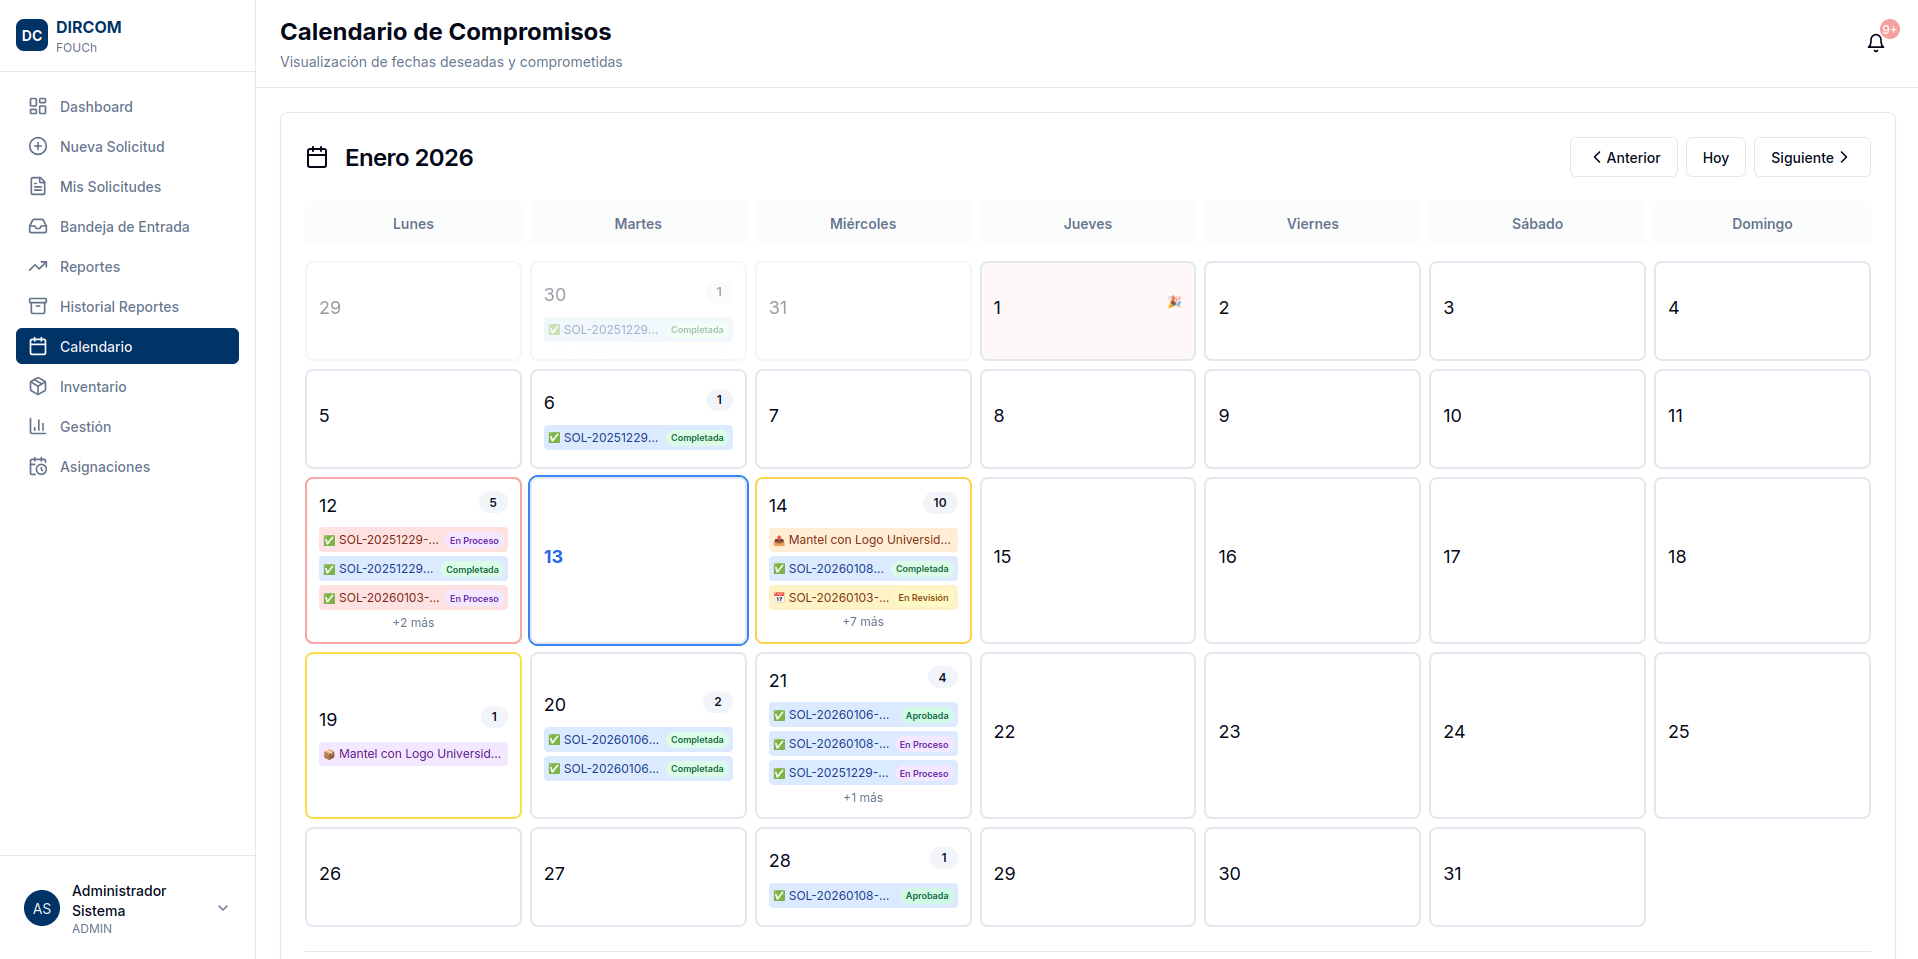
Task: Click the Enero 2026 month title
Action: (409, 157)
